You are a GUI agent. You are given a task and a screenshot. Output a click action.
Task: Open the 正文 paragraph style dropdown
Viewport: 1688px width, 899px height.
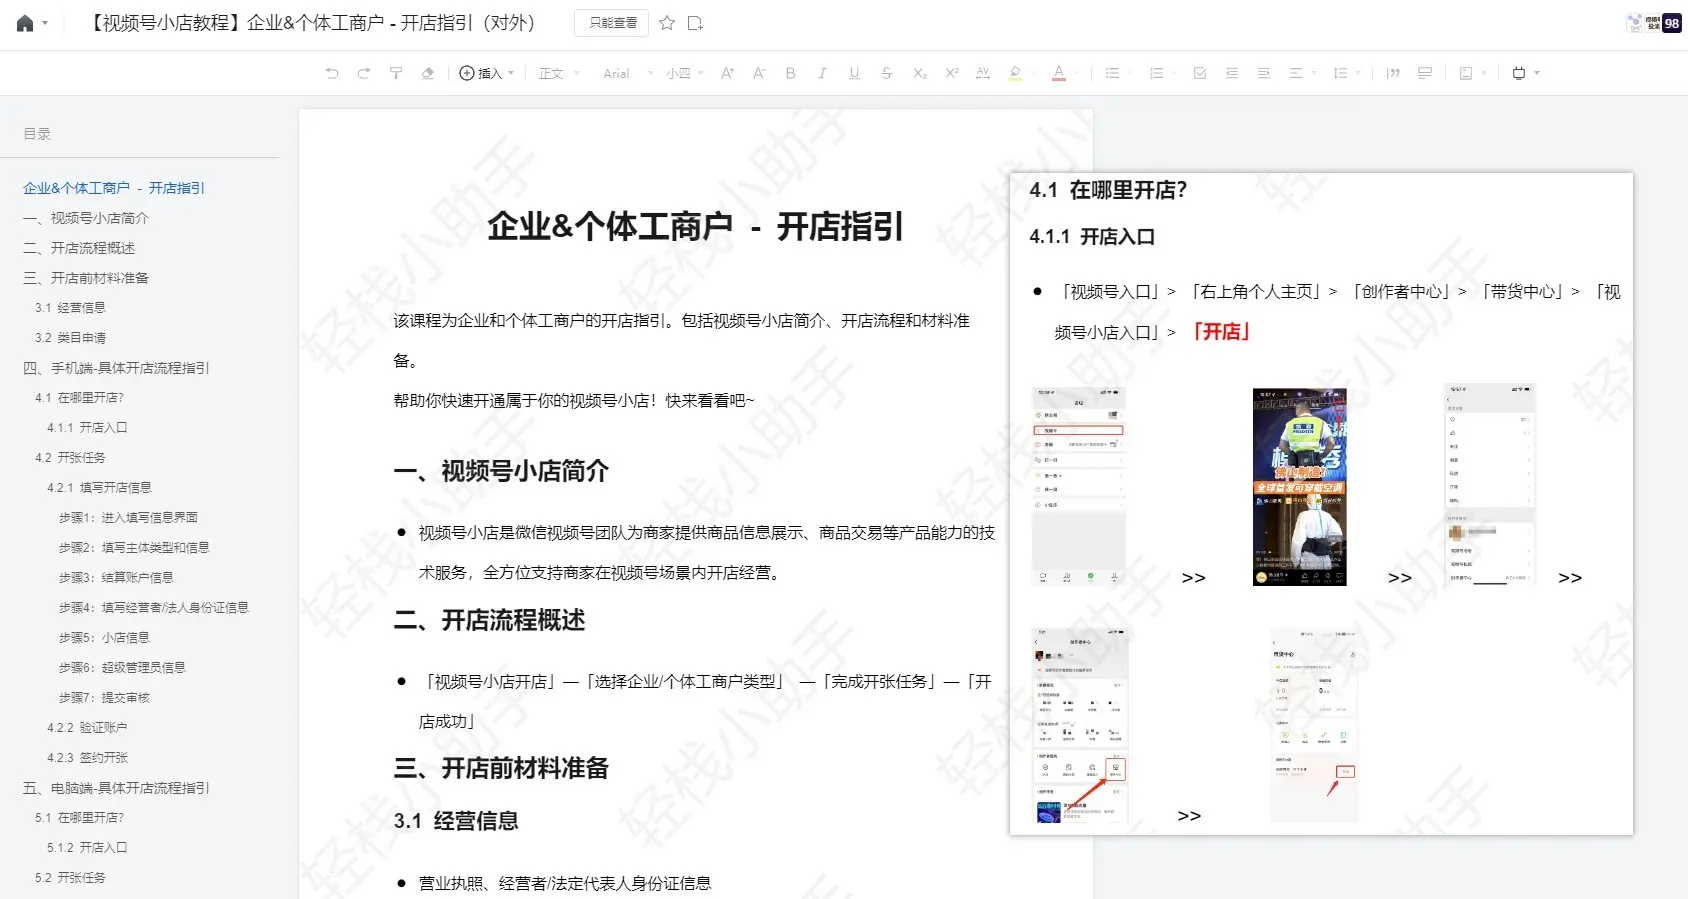coord(558,73)
